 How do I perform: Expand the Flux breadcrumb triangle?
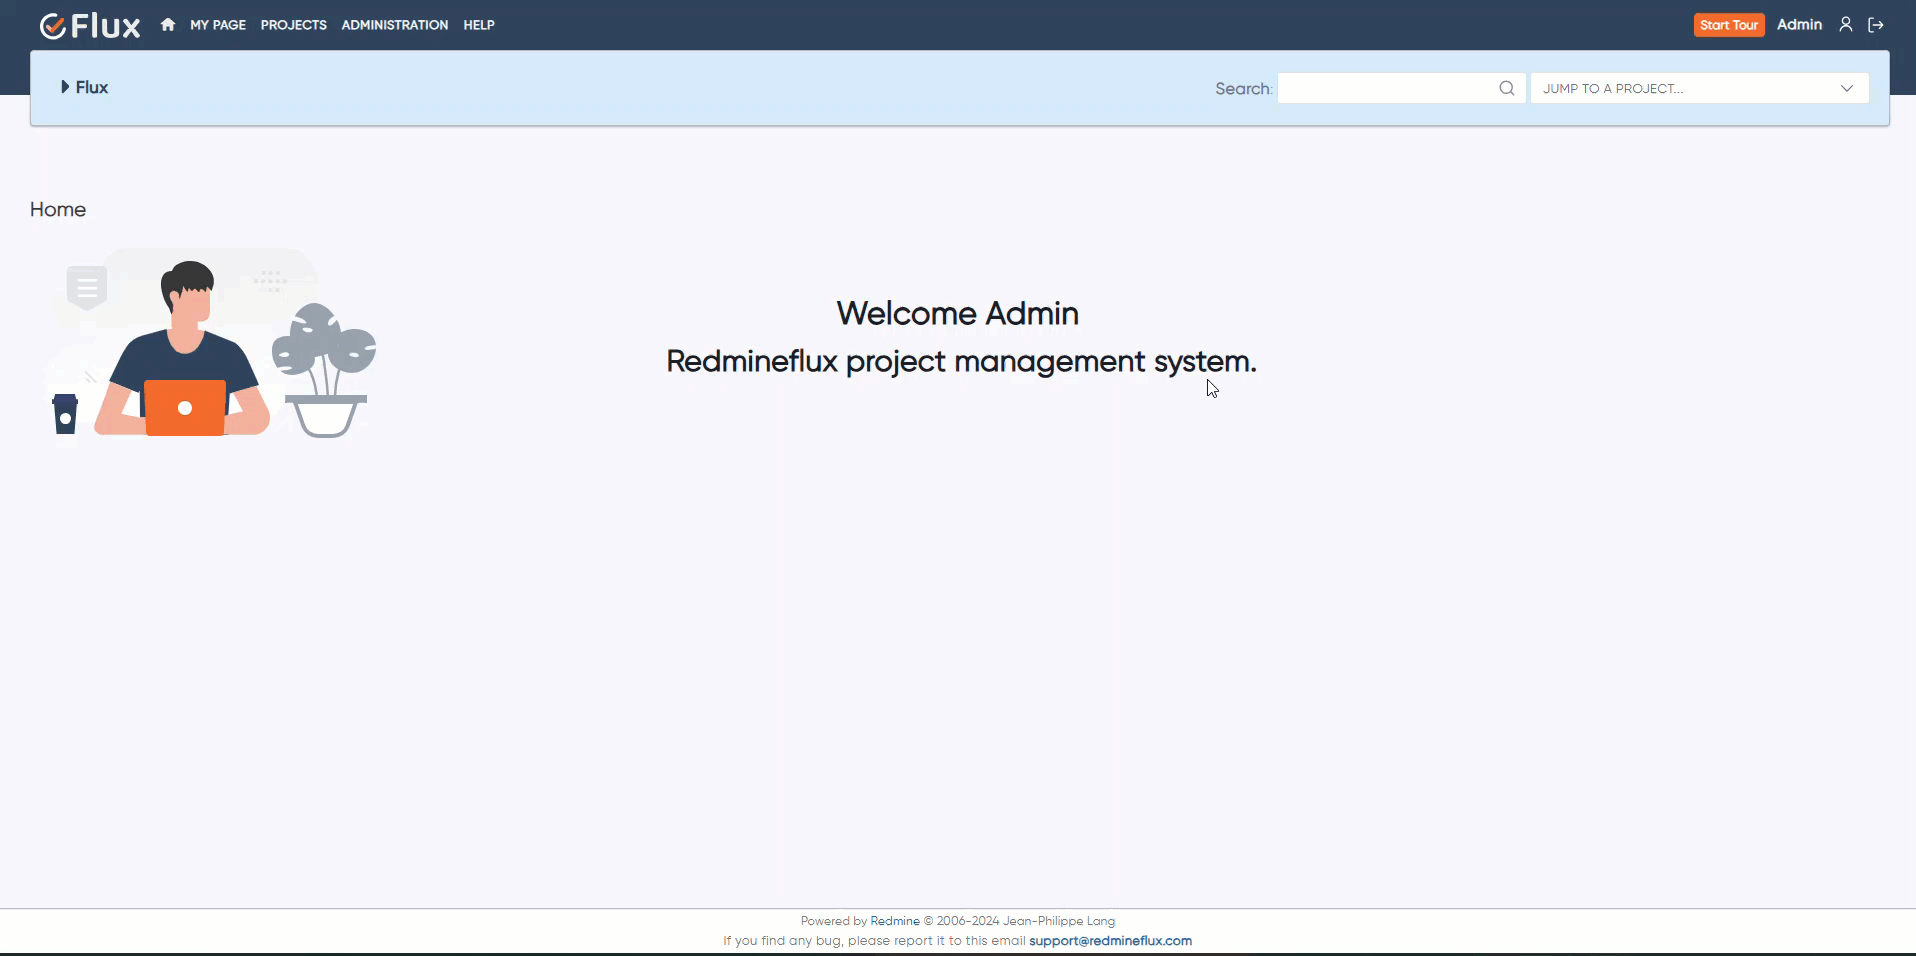click(65, 87)
